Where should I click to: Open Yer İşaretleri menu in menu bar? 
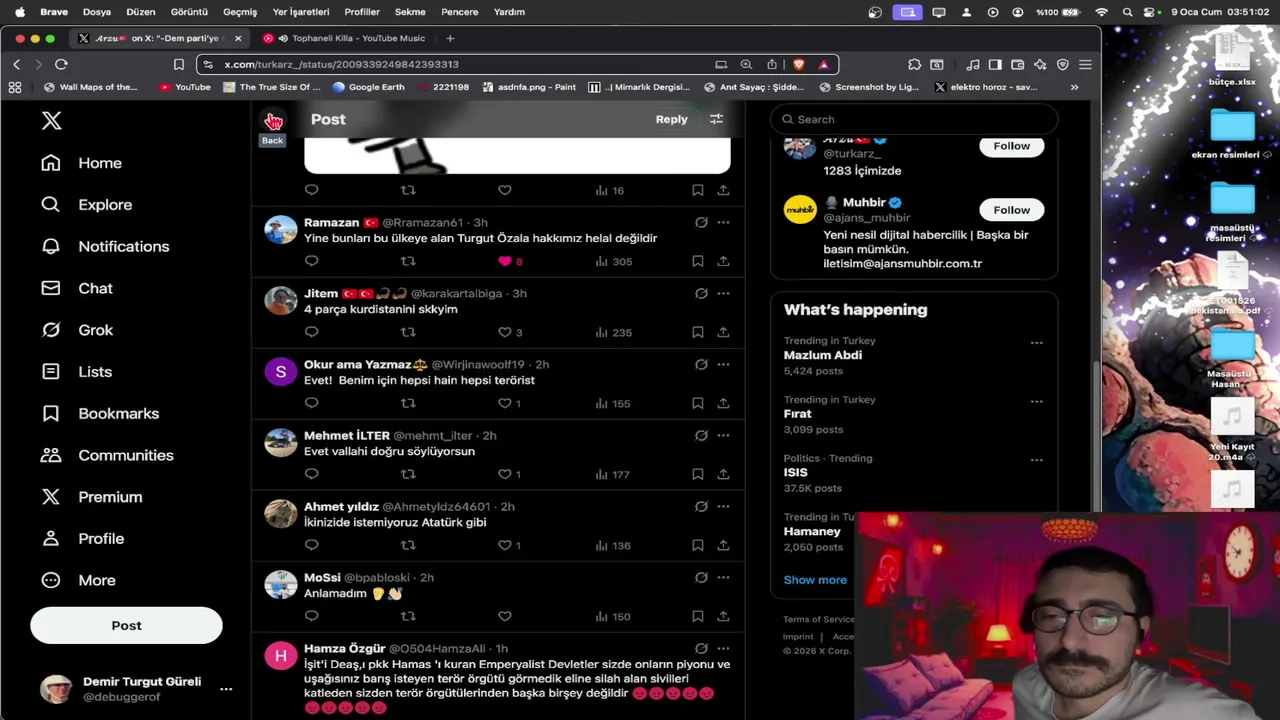click(x=300, y=12)
